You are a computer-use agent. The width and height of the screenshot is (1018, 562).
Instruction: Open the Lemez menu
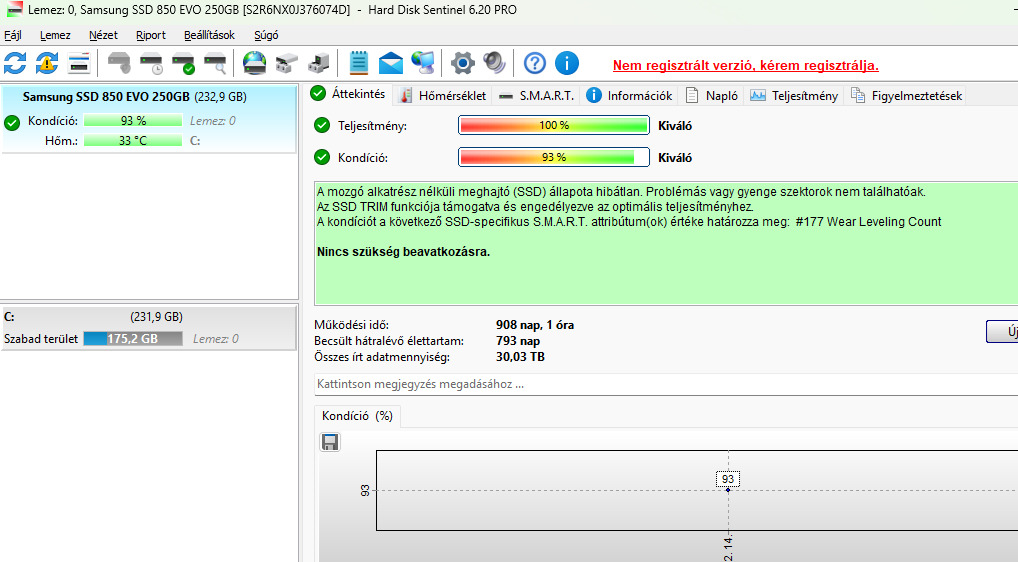(55, 35)
